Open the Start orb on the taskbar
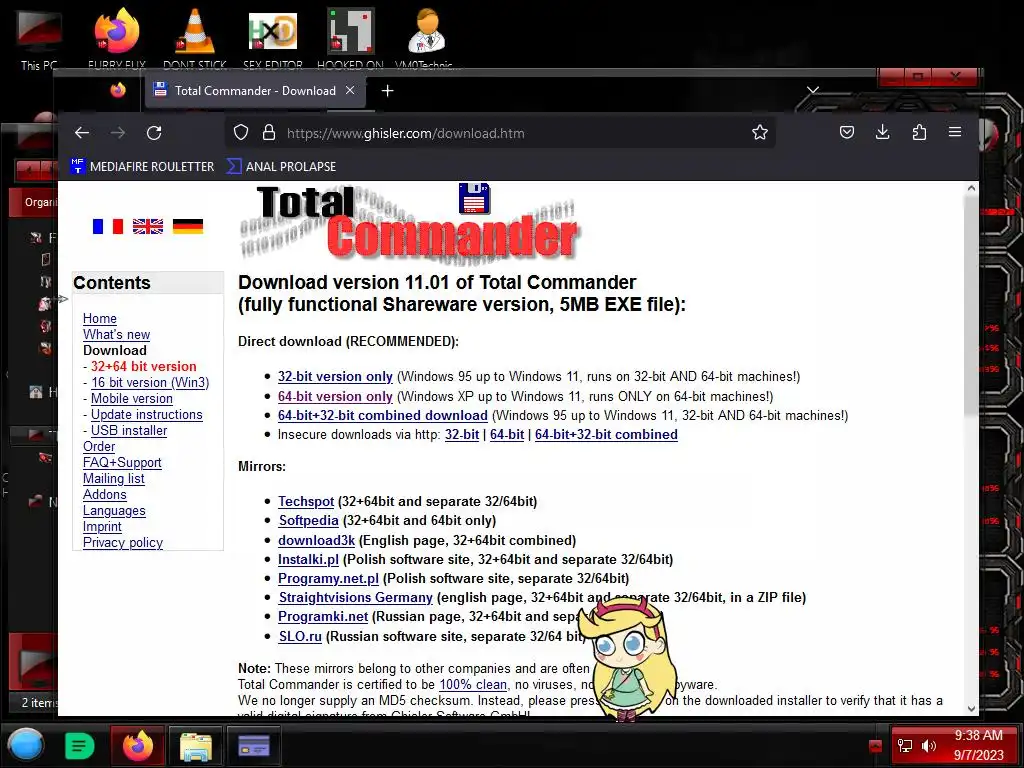Screen dimensions: 1024x768 26,745
